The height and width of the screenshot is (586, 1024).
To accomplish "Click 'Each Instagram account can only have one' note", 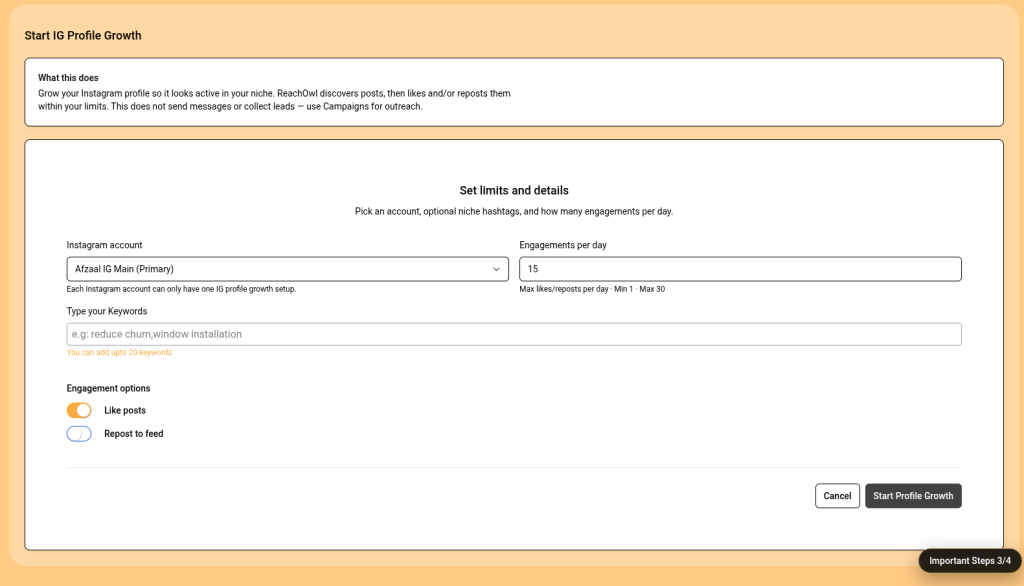I will (x=182, y=289).
